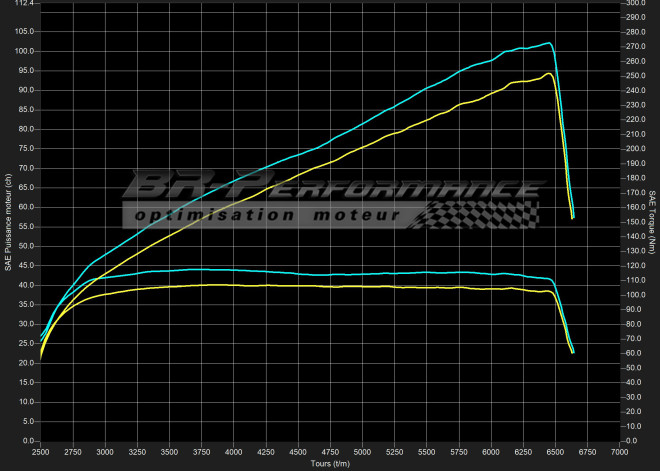Select the 'SAE Puissance moteur (ch)' axis label
The image size is (660, 471).
[8, 222]
